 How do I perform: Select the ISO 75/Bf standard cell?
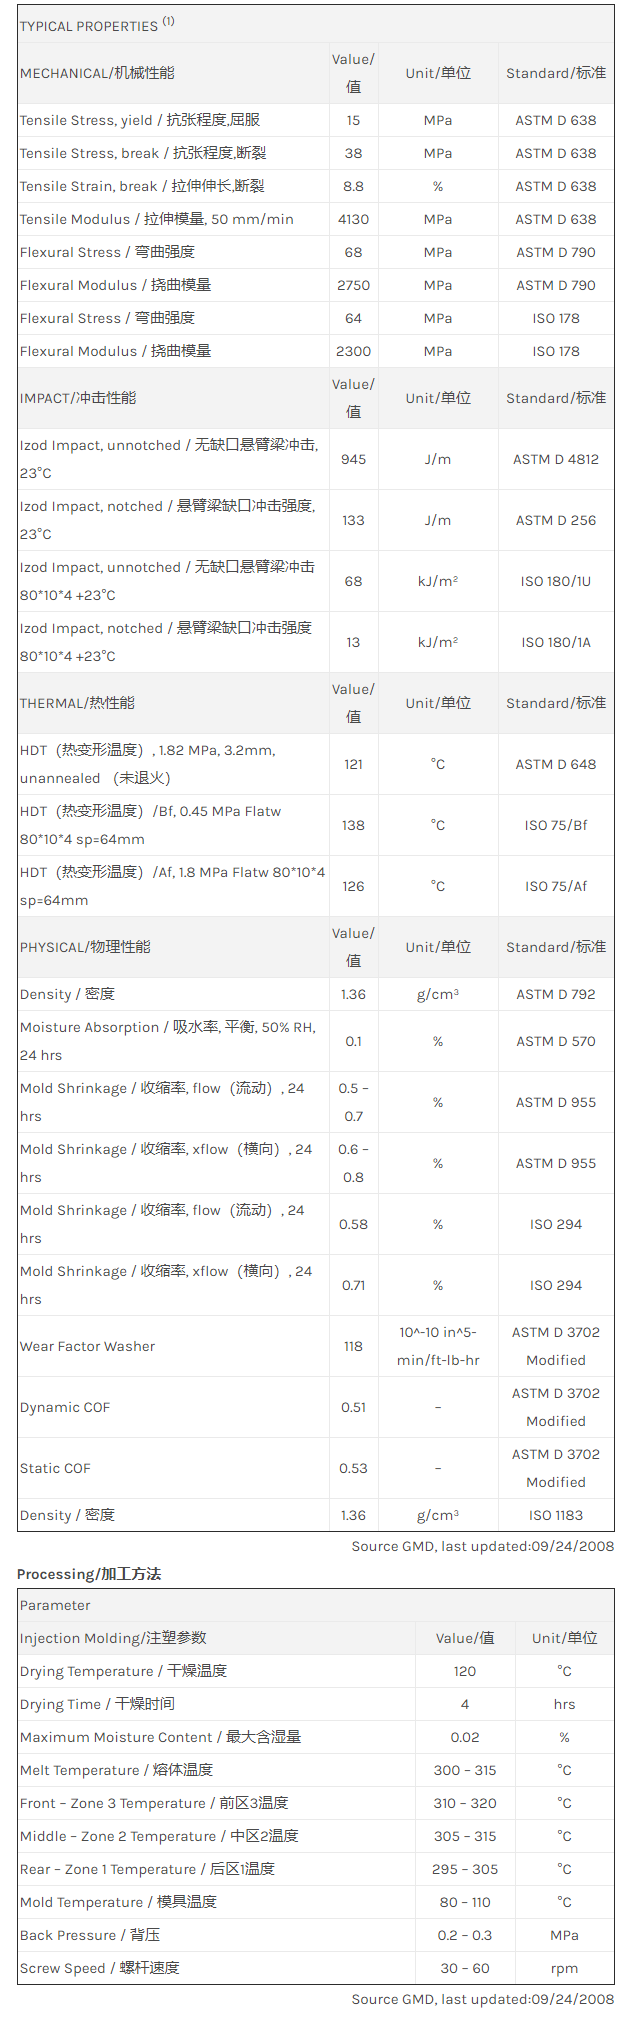point(556,825)
